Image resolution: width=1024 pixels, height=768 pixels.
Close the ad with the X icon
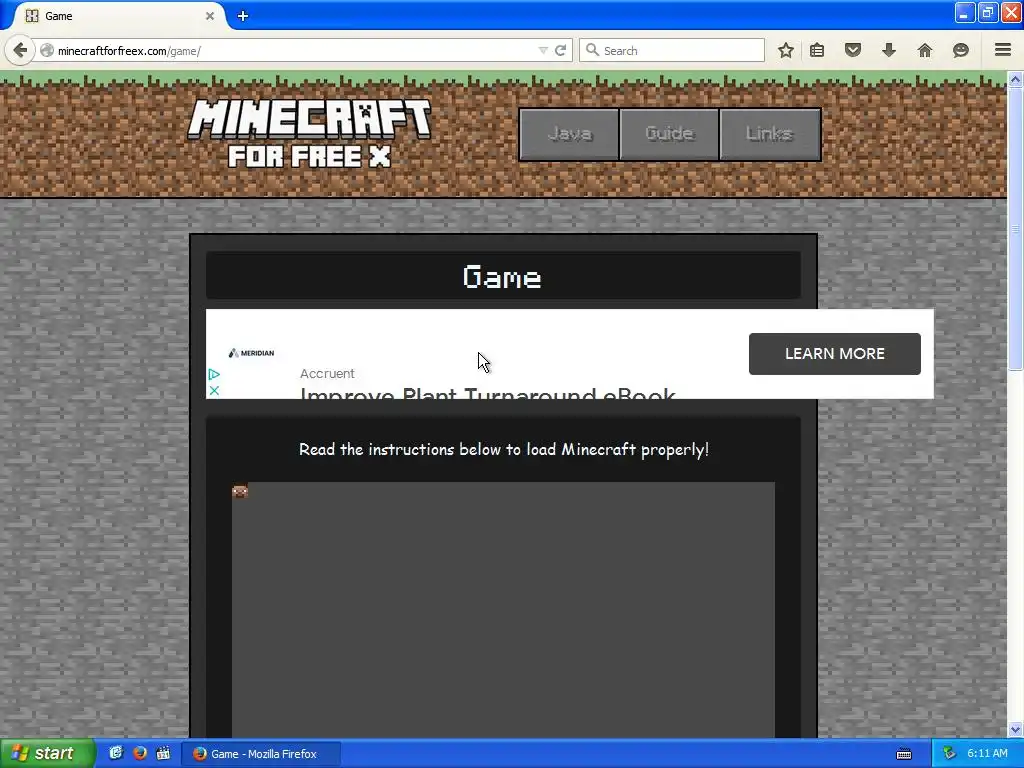[214, 391]
